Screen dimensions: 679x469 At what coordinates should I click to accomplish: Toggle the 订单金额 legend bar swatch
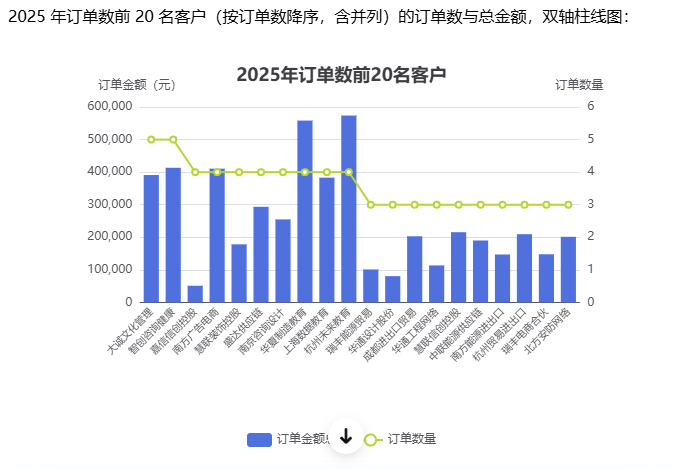259,440
